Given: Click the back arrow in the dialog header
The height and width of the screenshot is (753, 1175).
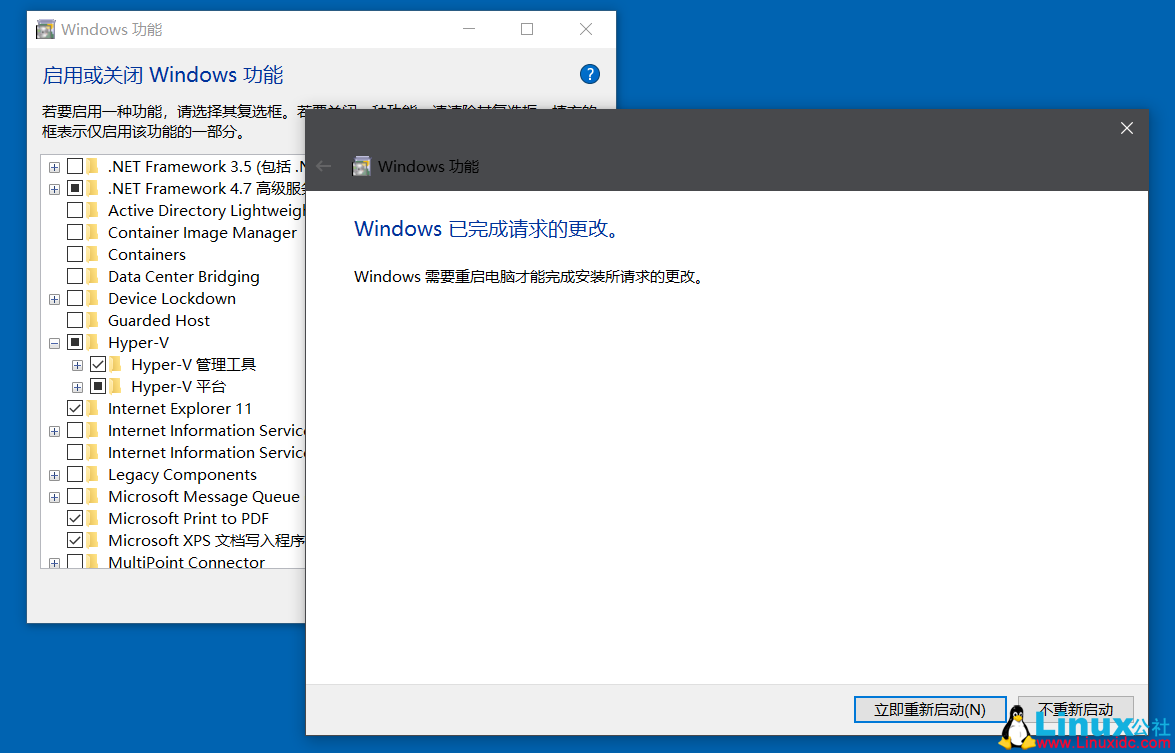Looking at the screenshot, I should click(324, 166).
